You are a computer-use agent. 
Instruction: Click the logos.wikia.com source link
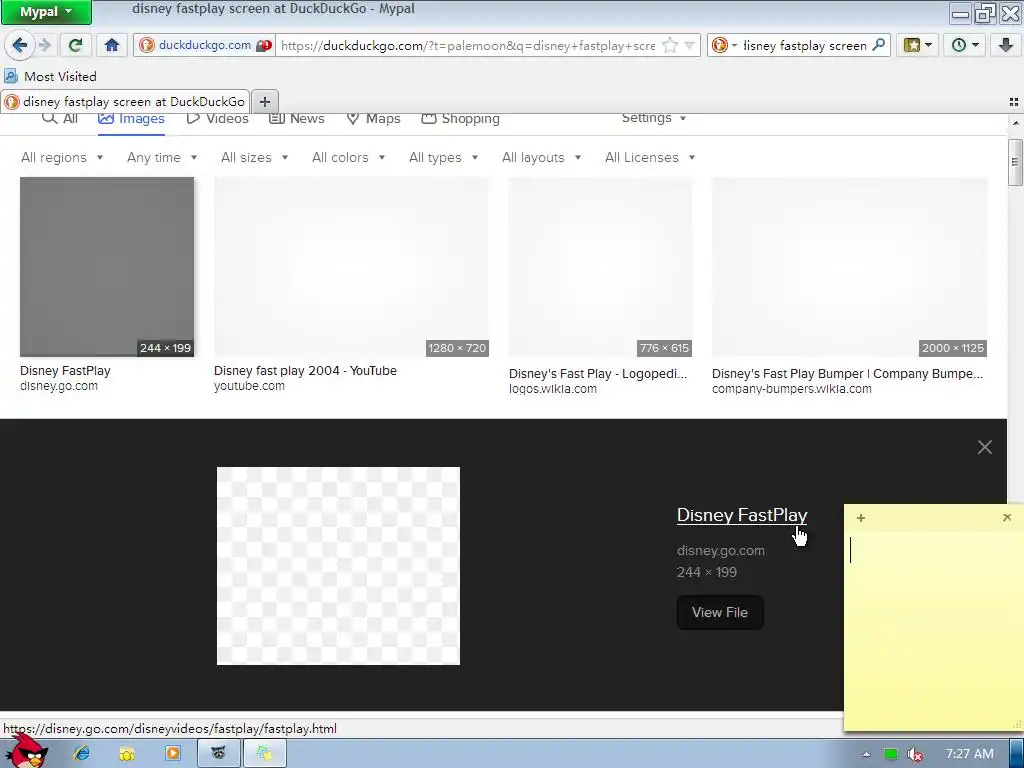[x=552, y=389]
